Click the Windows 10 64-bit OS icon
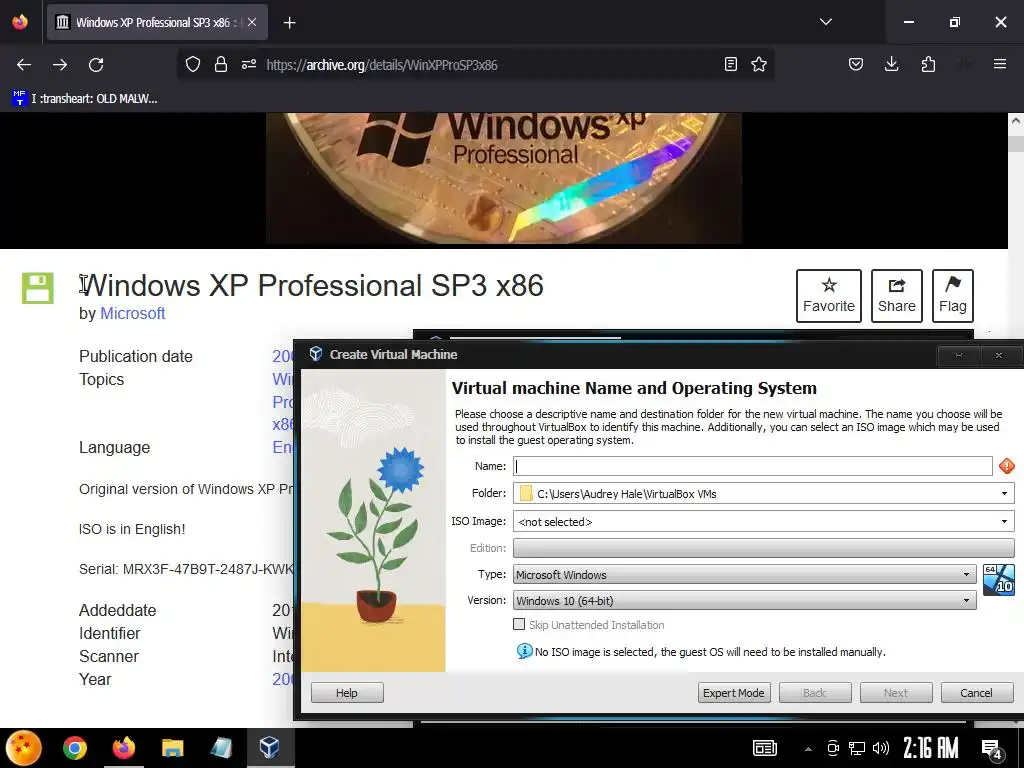Viewport: 1024px width, 768px height. click(999, 580)
